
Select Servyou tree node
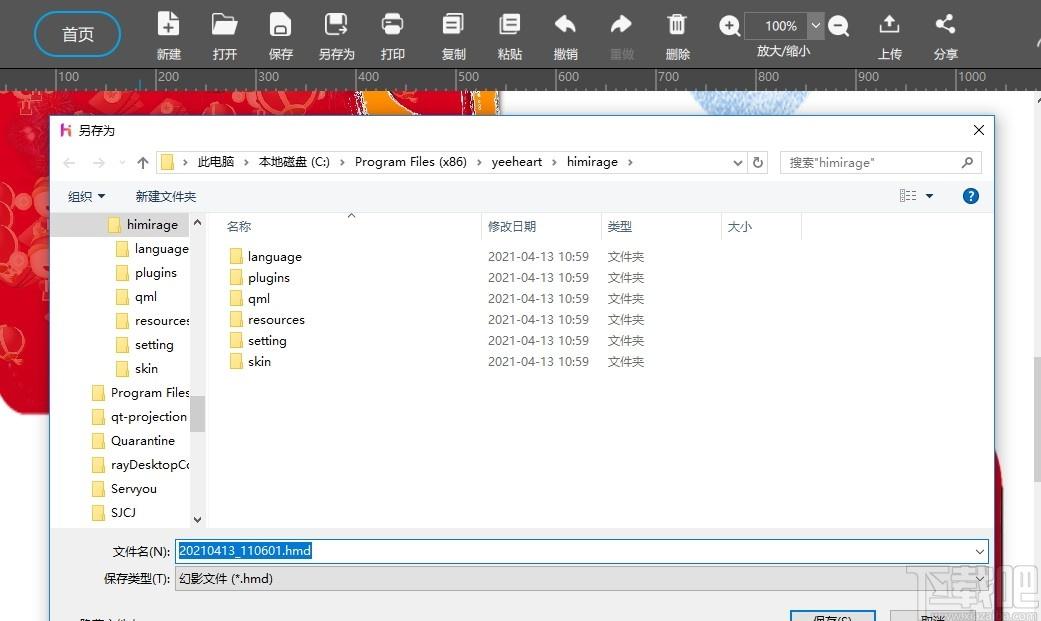[125, 488]
